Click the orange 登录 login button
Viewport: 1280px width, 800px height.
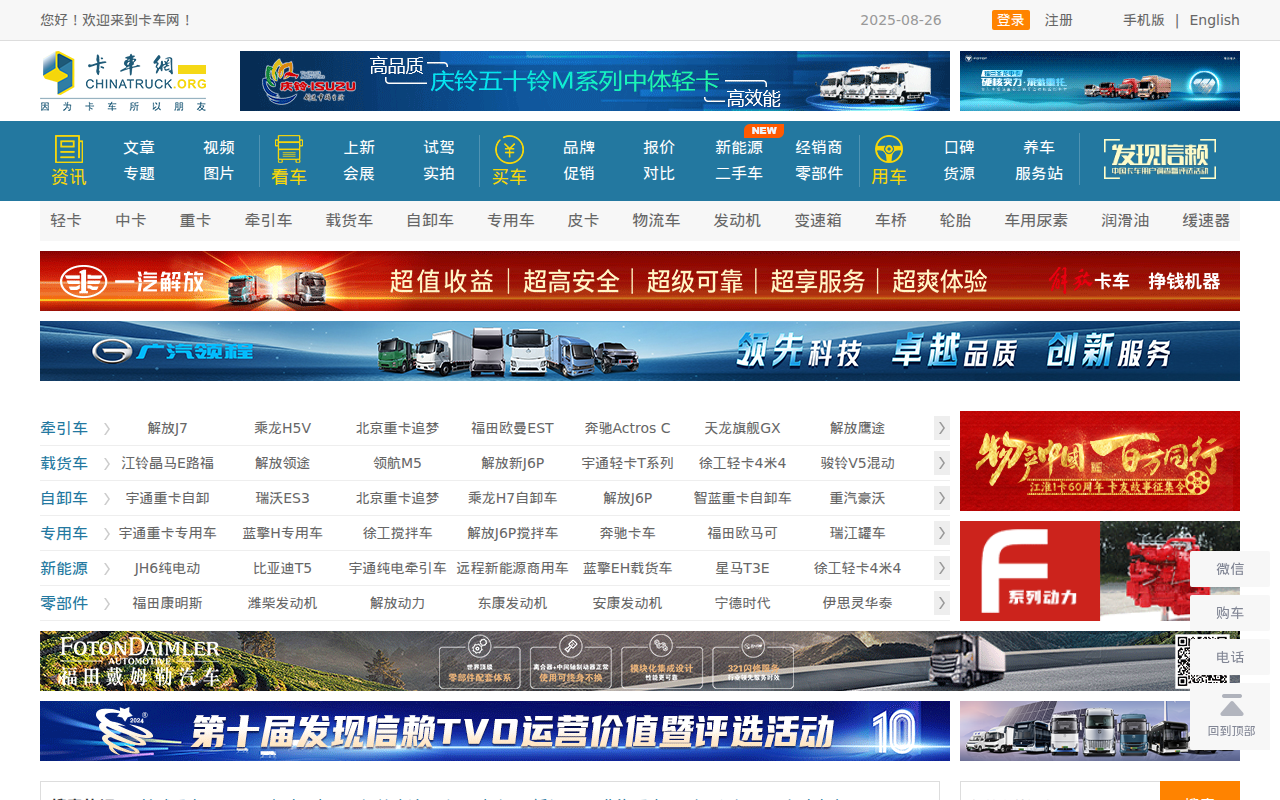(1011, 20)
